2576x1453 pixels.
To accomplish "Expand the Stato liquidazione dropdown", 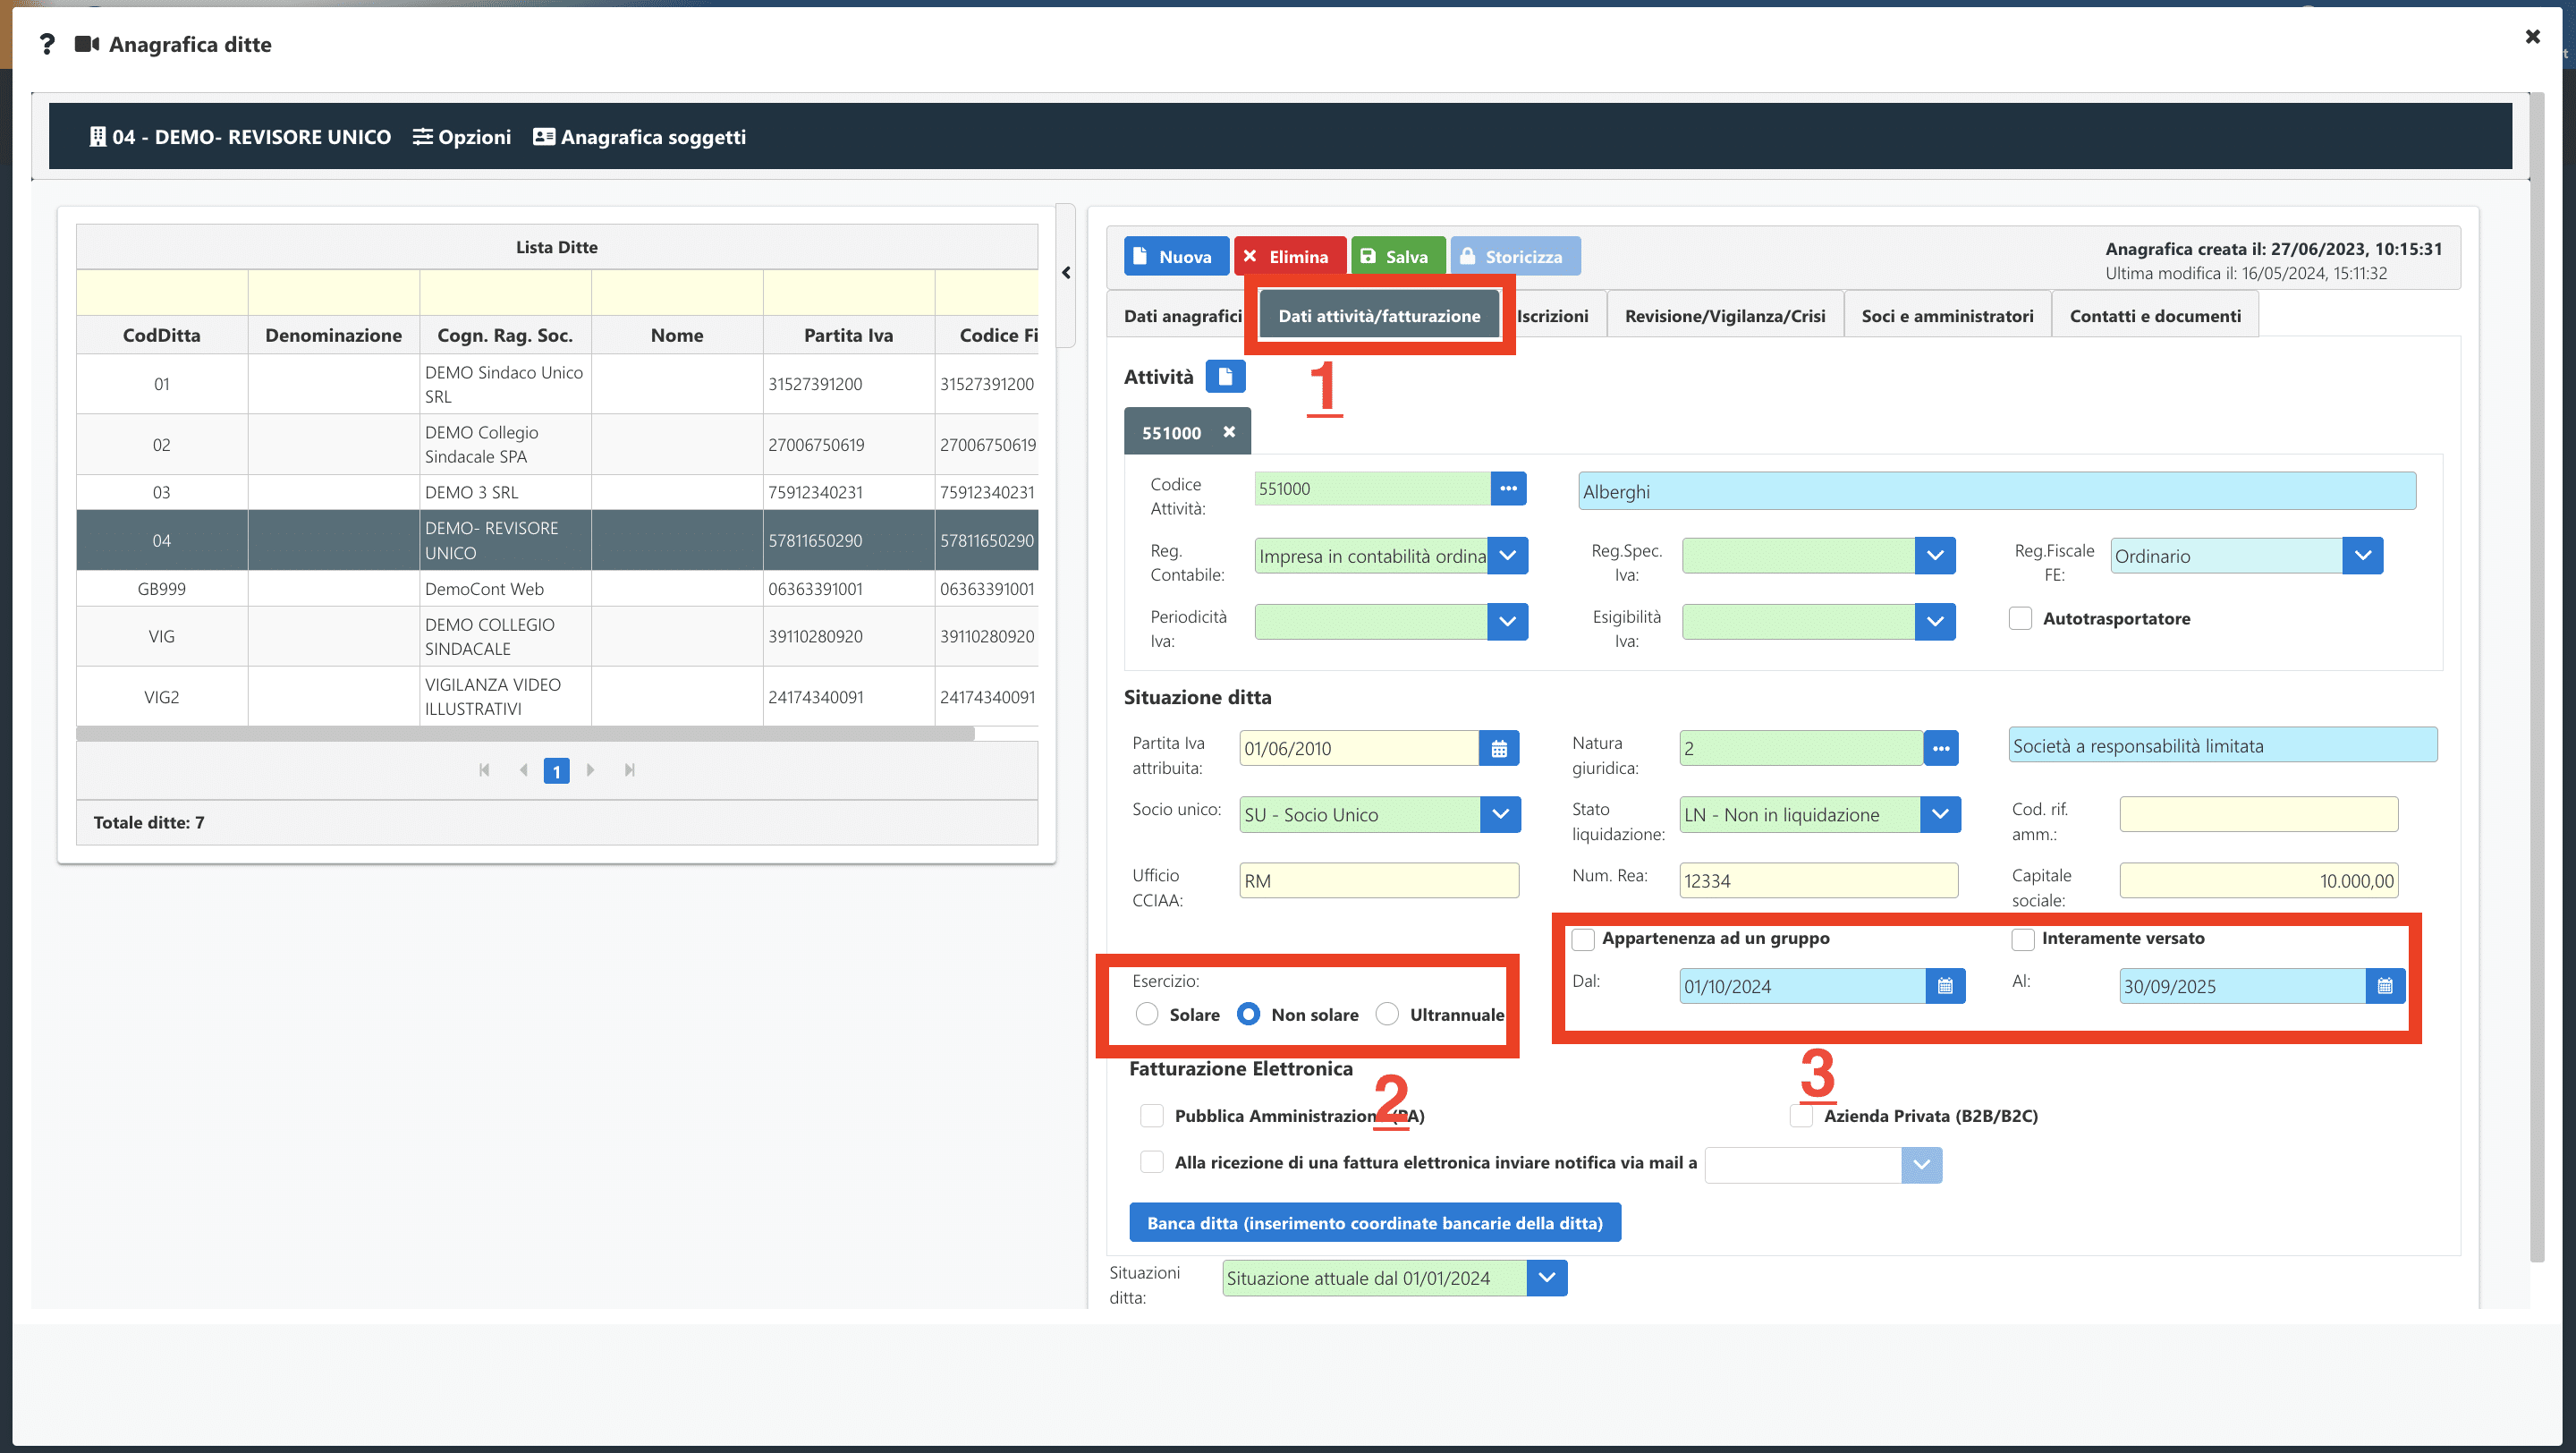I will (x=1940, y=814).
